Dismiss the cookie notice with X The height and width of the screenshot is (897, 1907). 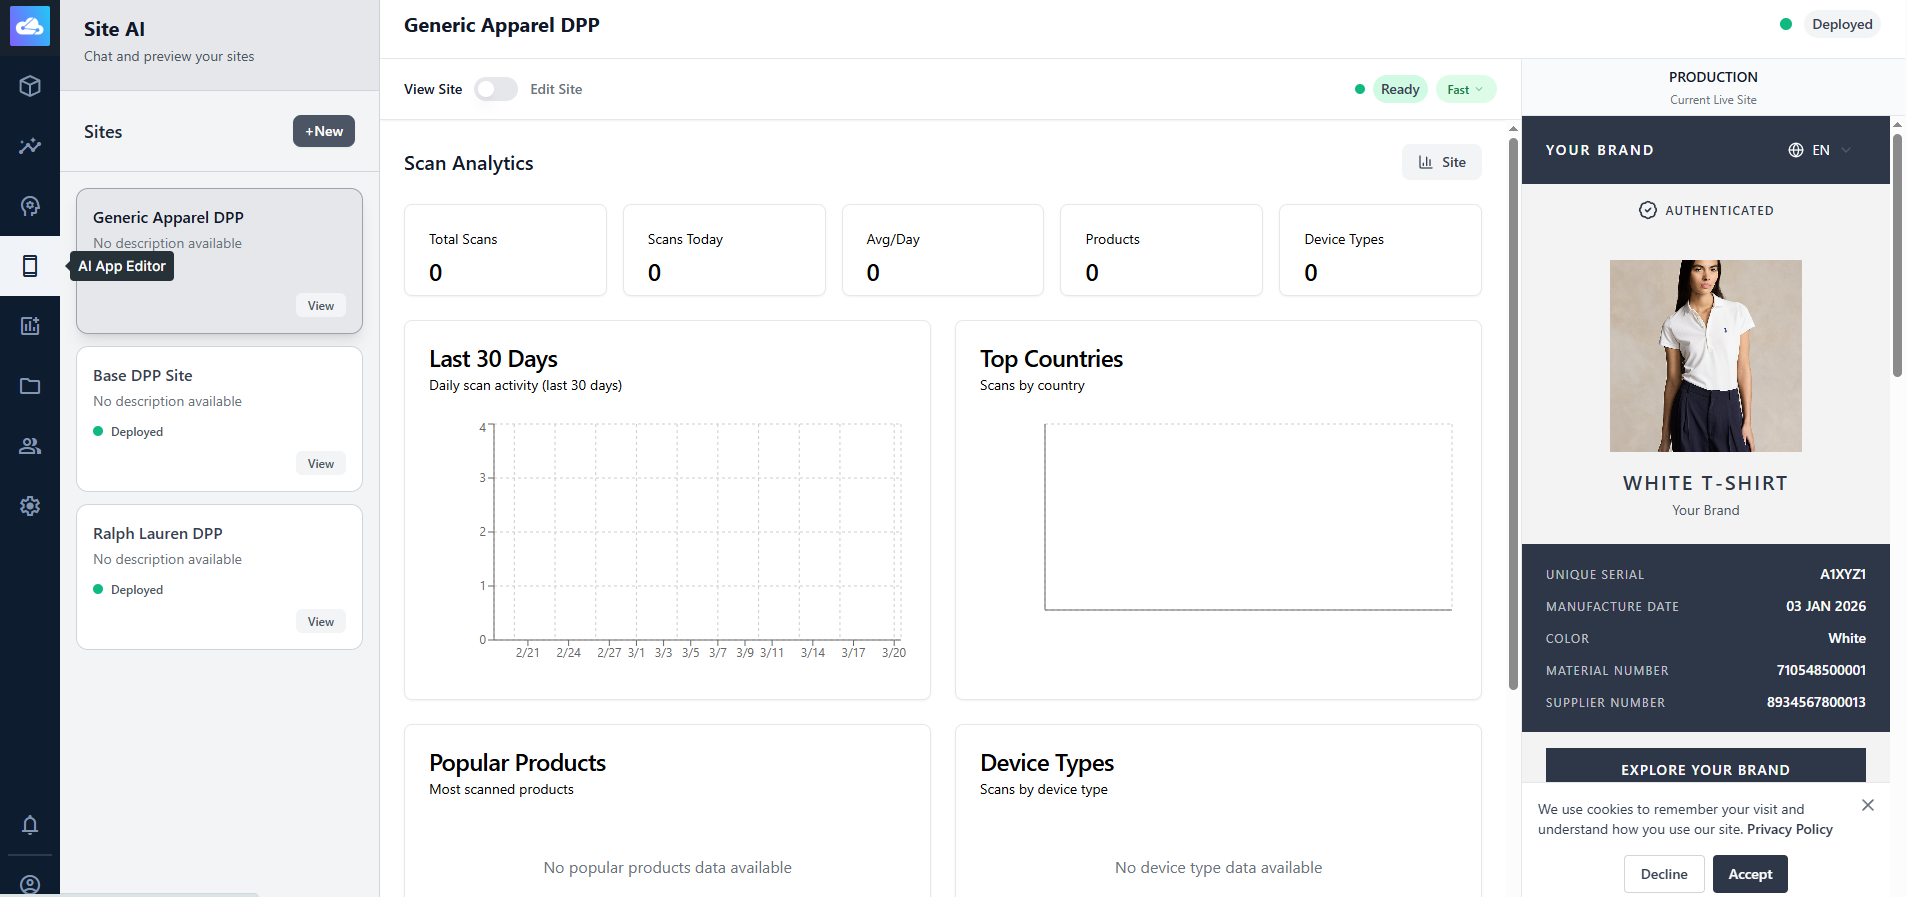(1867, 805)
